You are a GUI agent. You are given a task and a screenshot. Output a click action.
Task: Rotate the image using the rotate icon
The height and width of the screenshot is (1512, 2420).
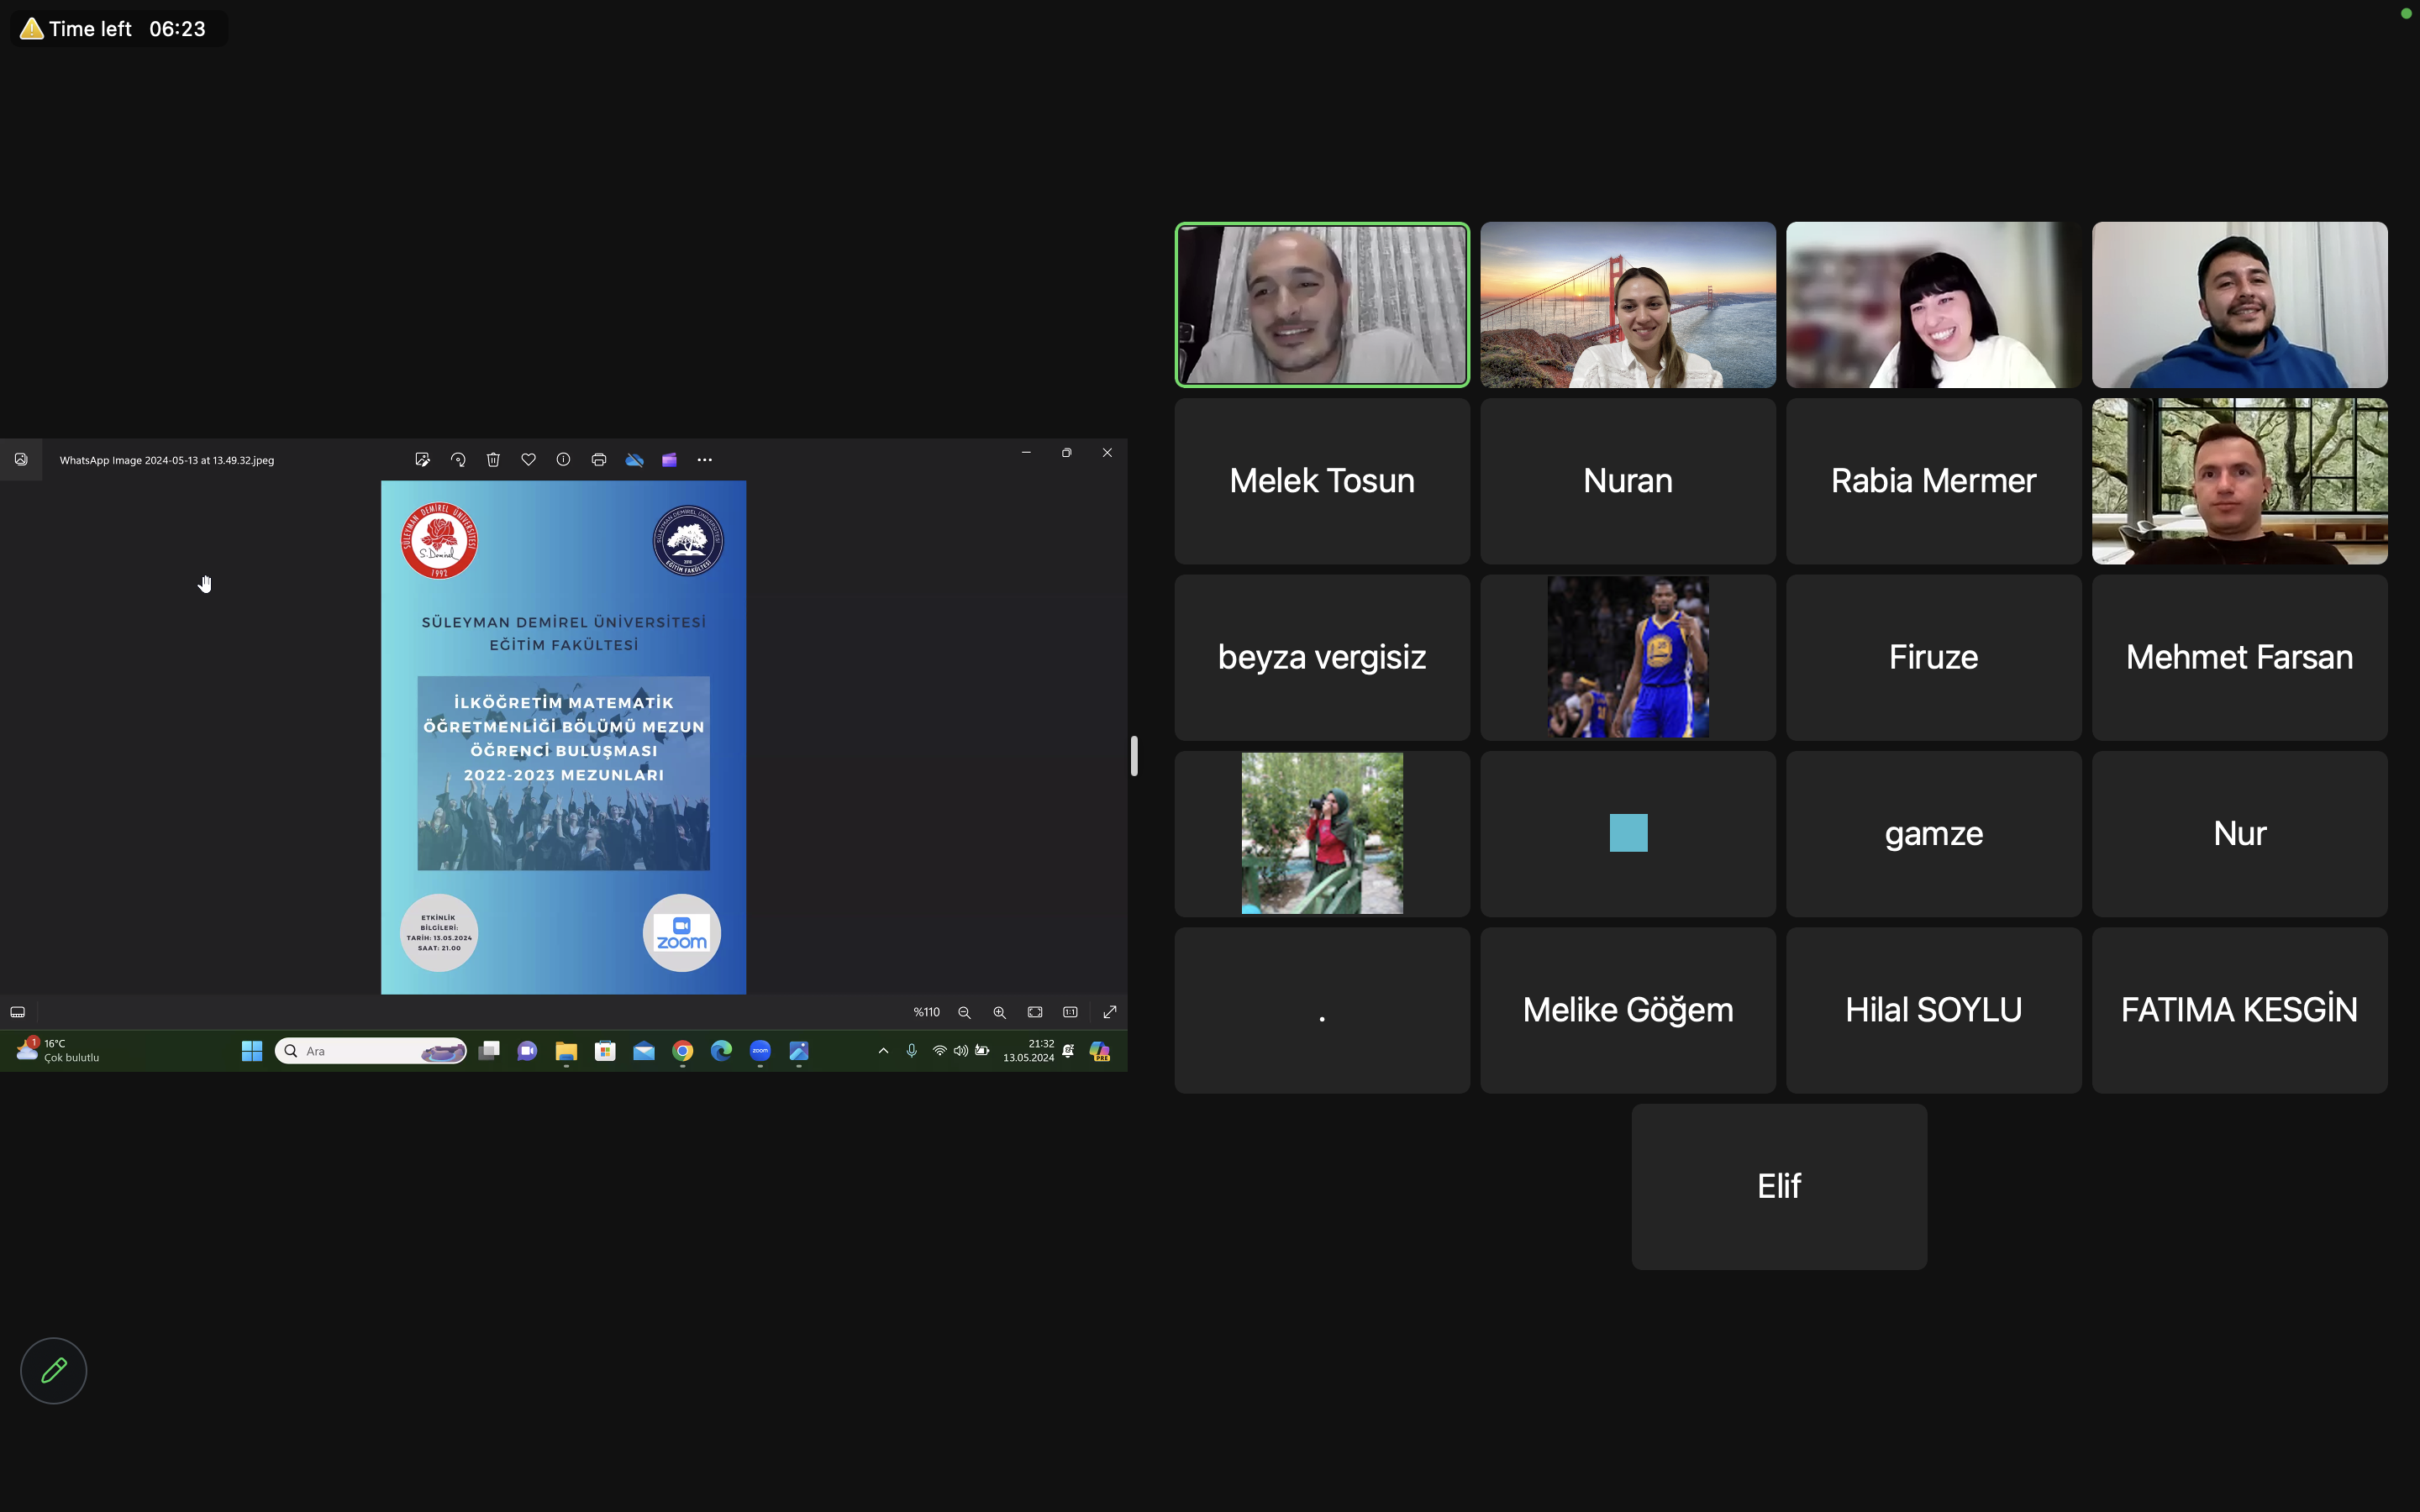pos(458,460)
